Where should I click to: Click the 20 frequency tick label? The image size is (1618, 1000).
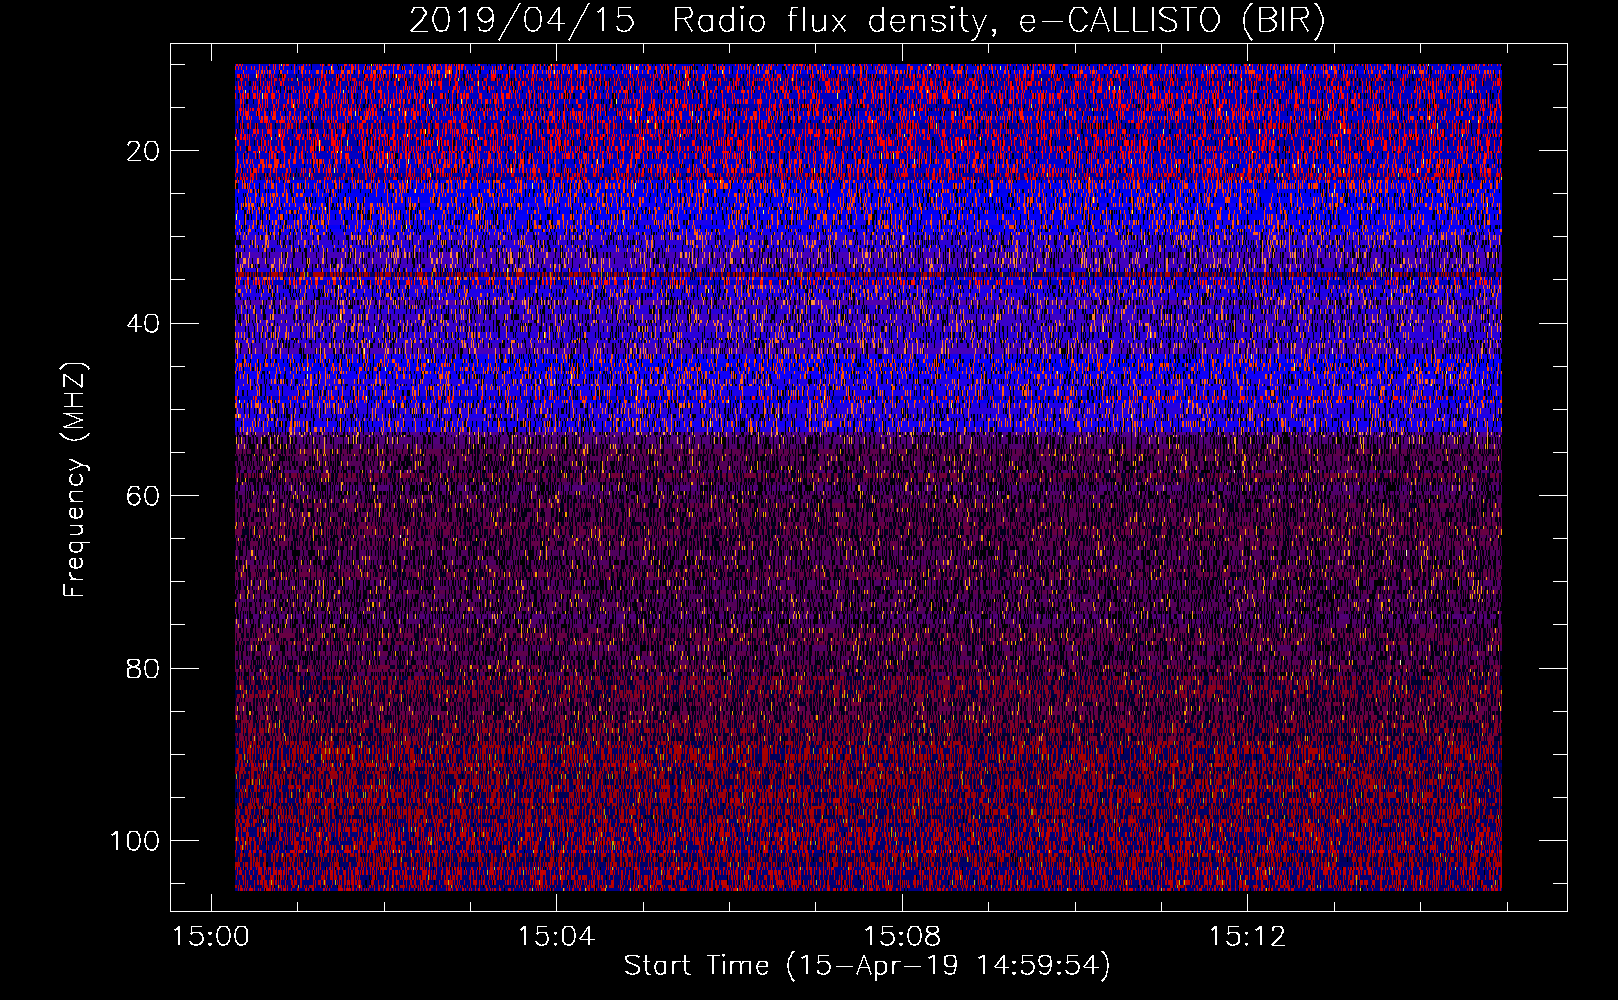tap(144, 151)
